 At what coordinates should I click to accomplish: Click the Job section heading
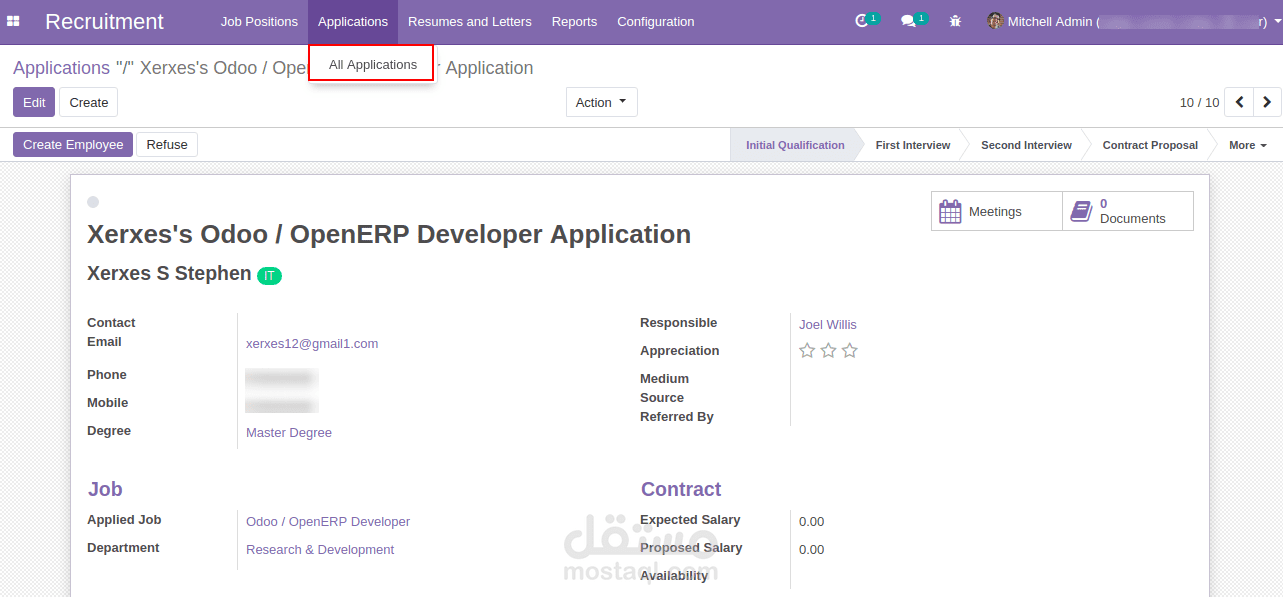click(105, 489)
